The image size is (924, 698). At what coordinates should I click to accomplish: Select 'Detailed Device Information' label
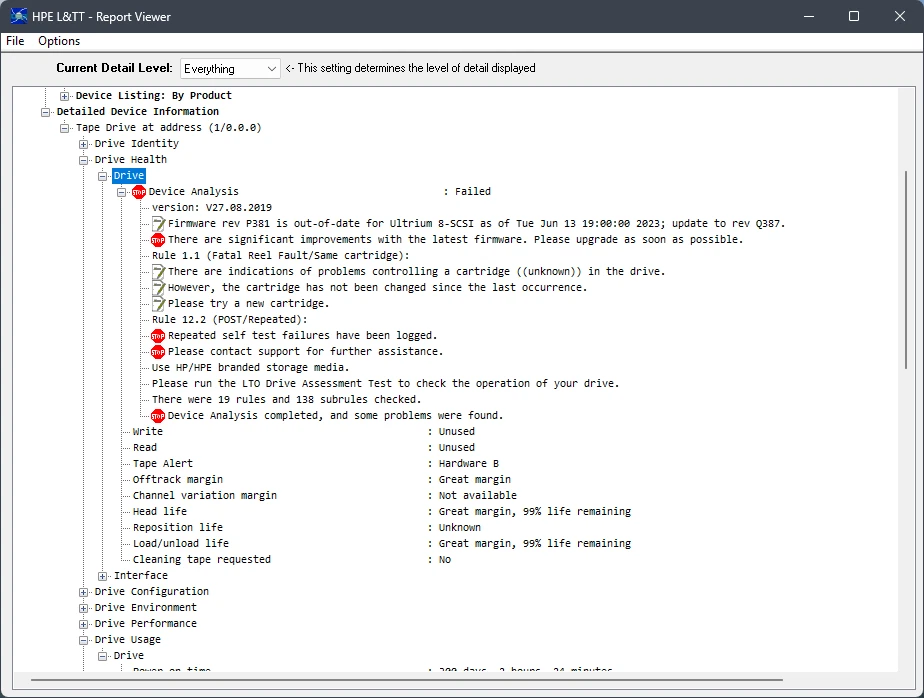(x=138, y=111)
